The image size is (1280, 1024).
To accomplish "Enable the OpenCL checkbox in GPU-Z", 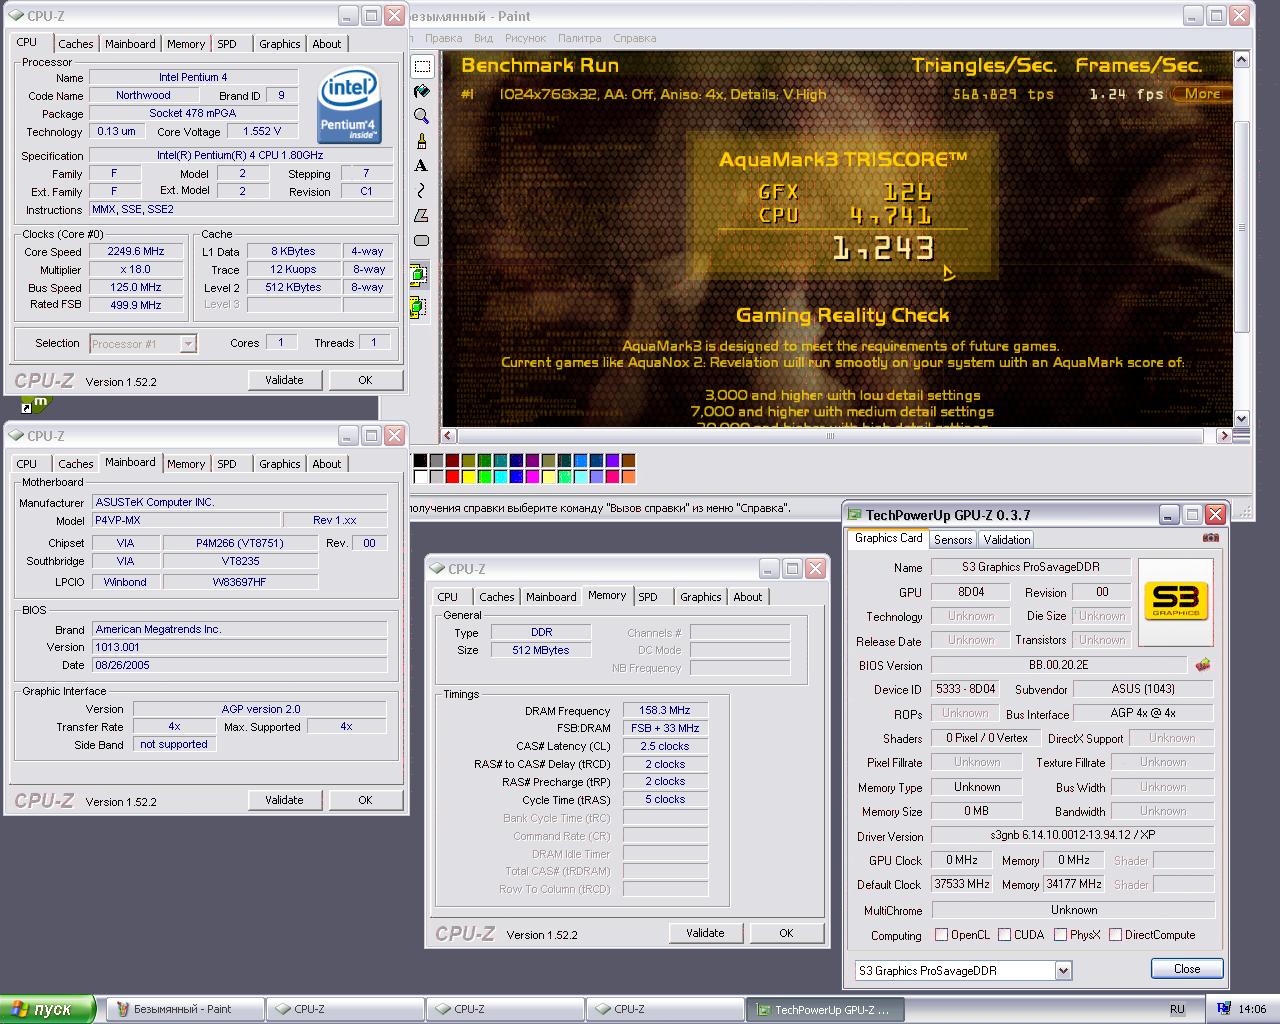I will (x=941, y=935).
